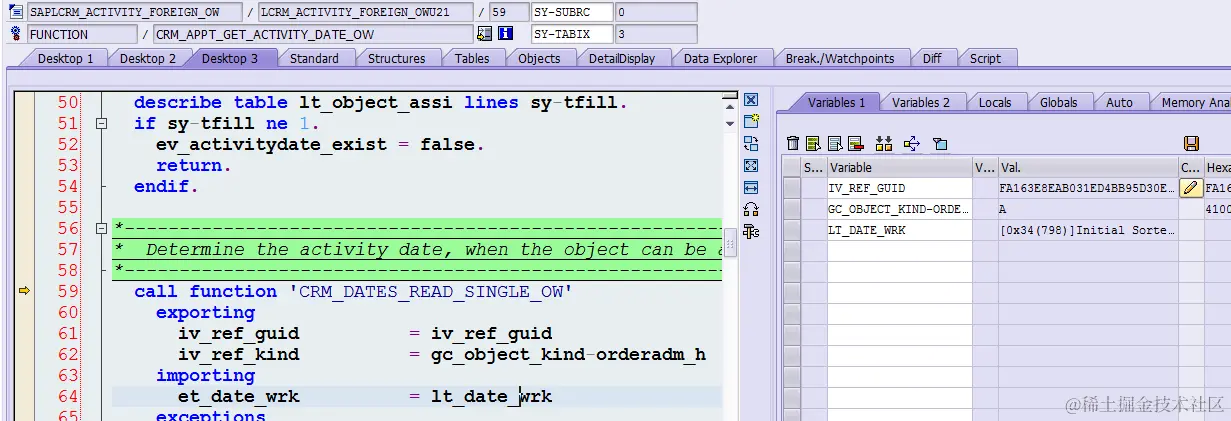This screenshot has width=1231, height=421.
Task: Click the SY-TABIX value field
Action: click(656, 34)
